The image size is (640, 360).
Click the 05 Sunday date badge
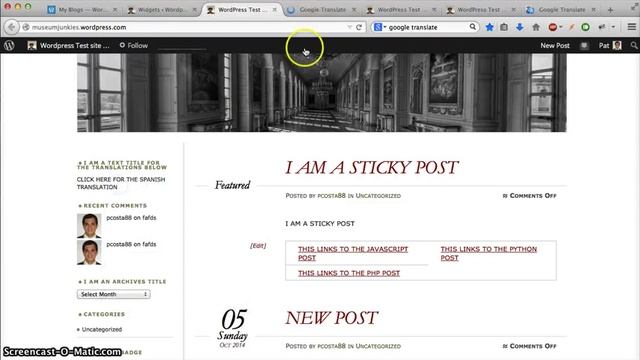(x=233, y=328)
